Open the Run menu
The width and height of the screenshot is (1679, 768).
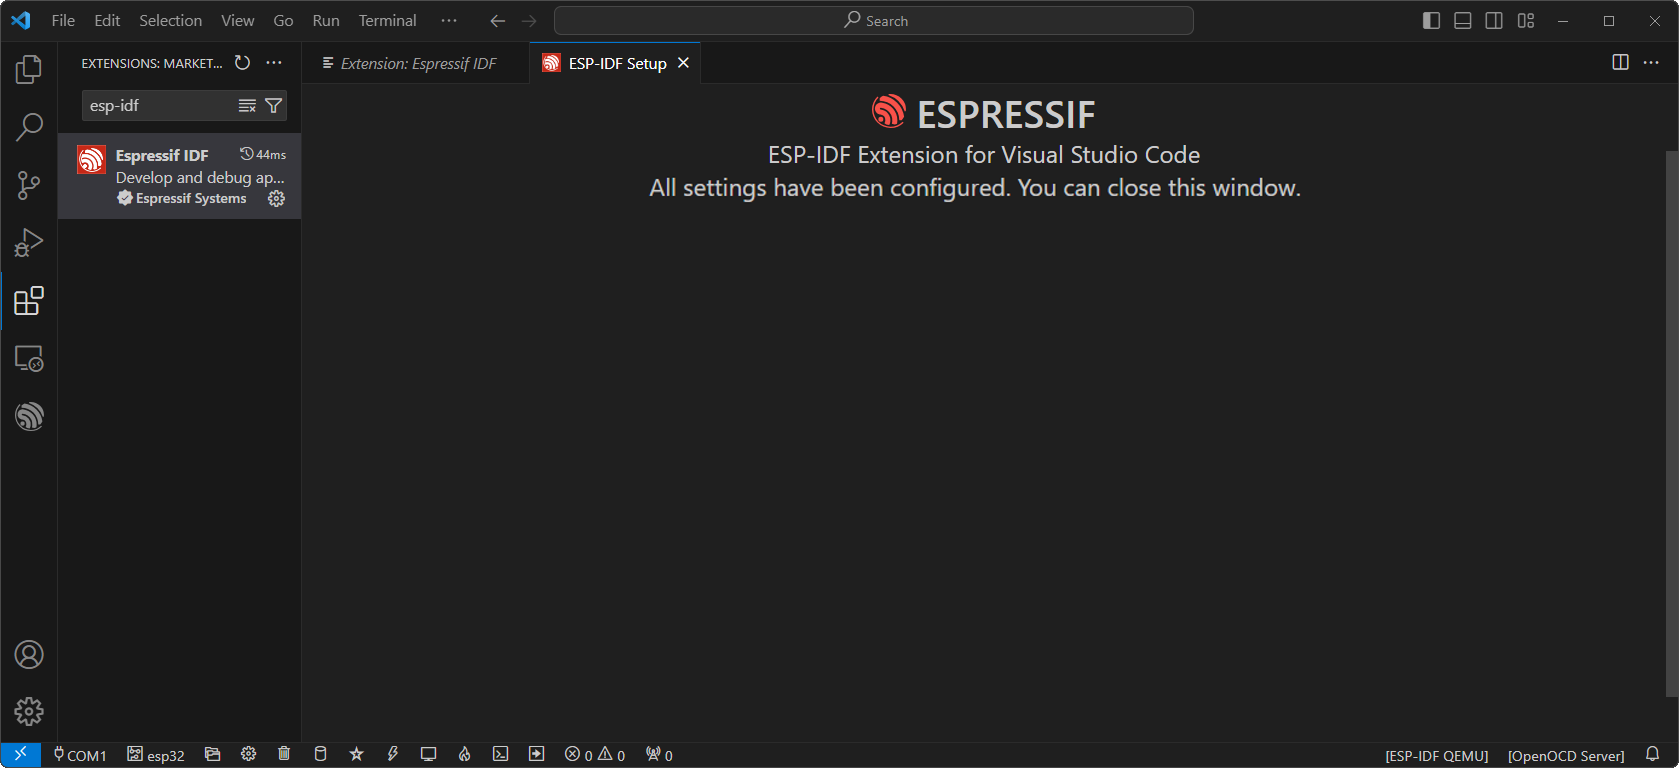[x=326, y=20]
